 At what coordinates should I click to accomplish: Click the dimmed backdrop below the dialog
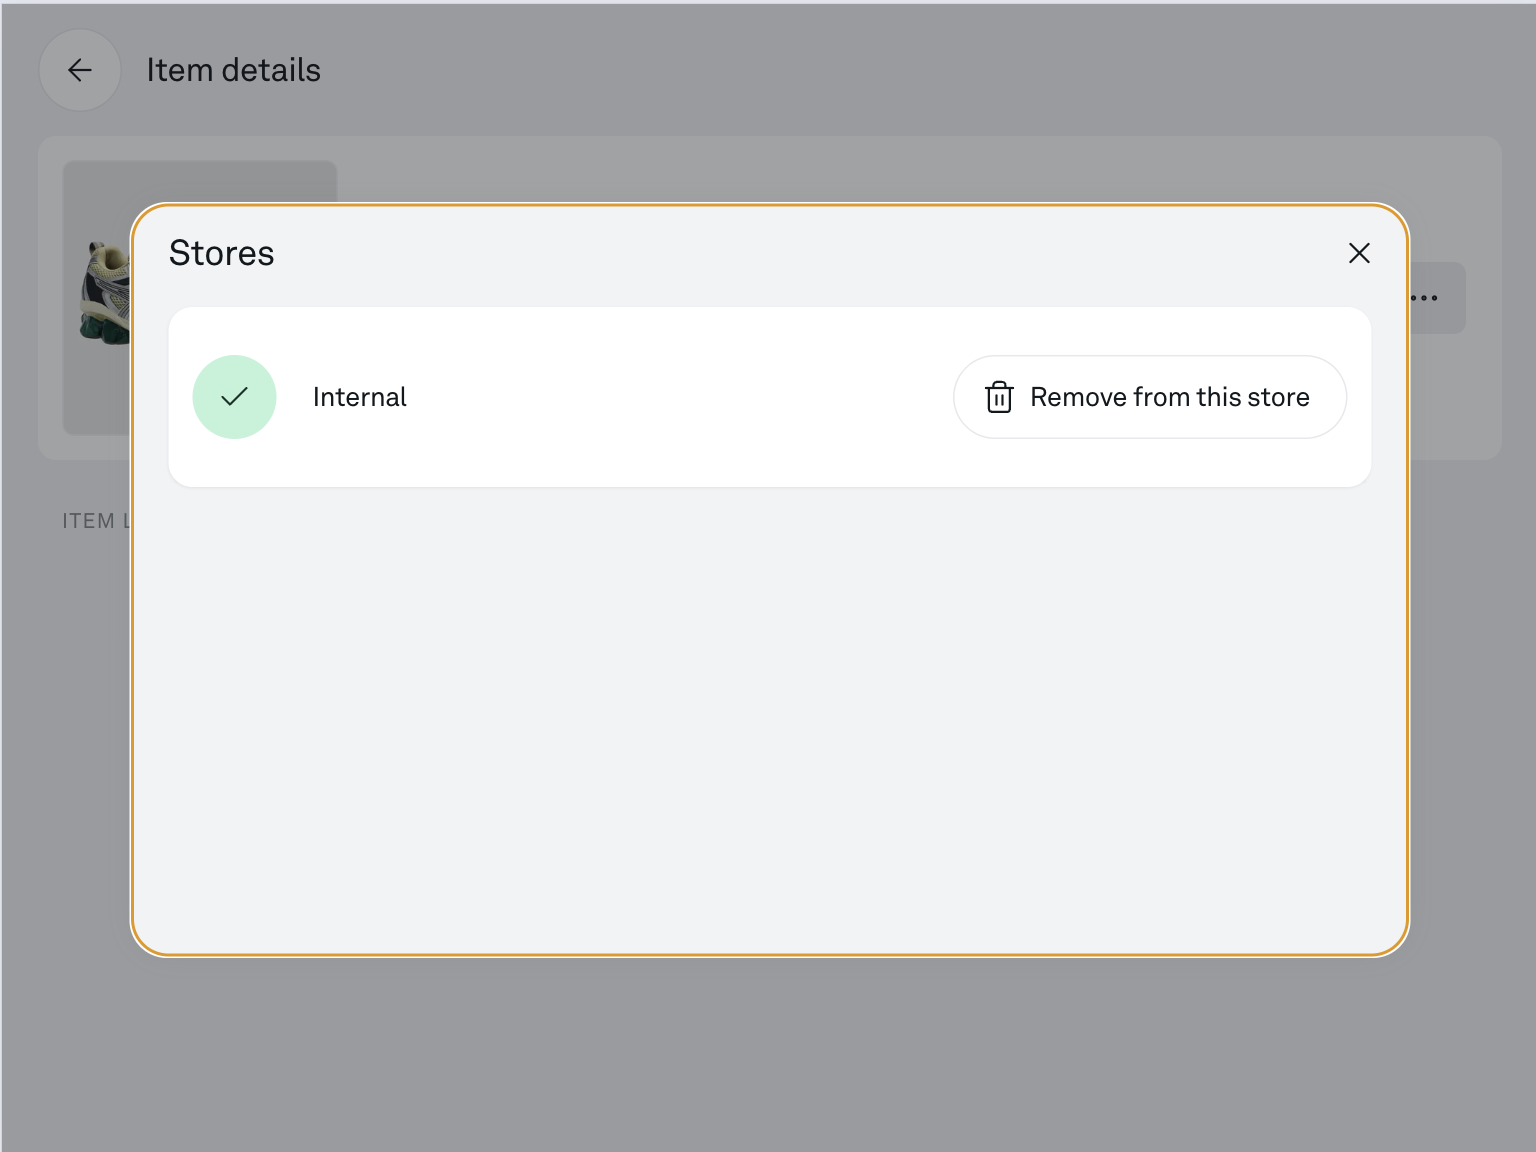[x=768, y=1050]
